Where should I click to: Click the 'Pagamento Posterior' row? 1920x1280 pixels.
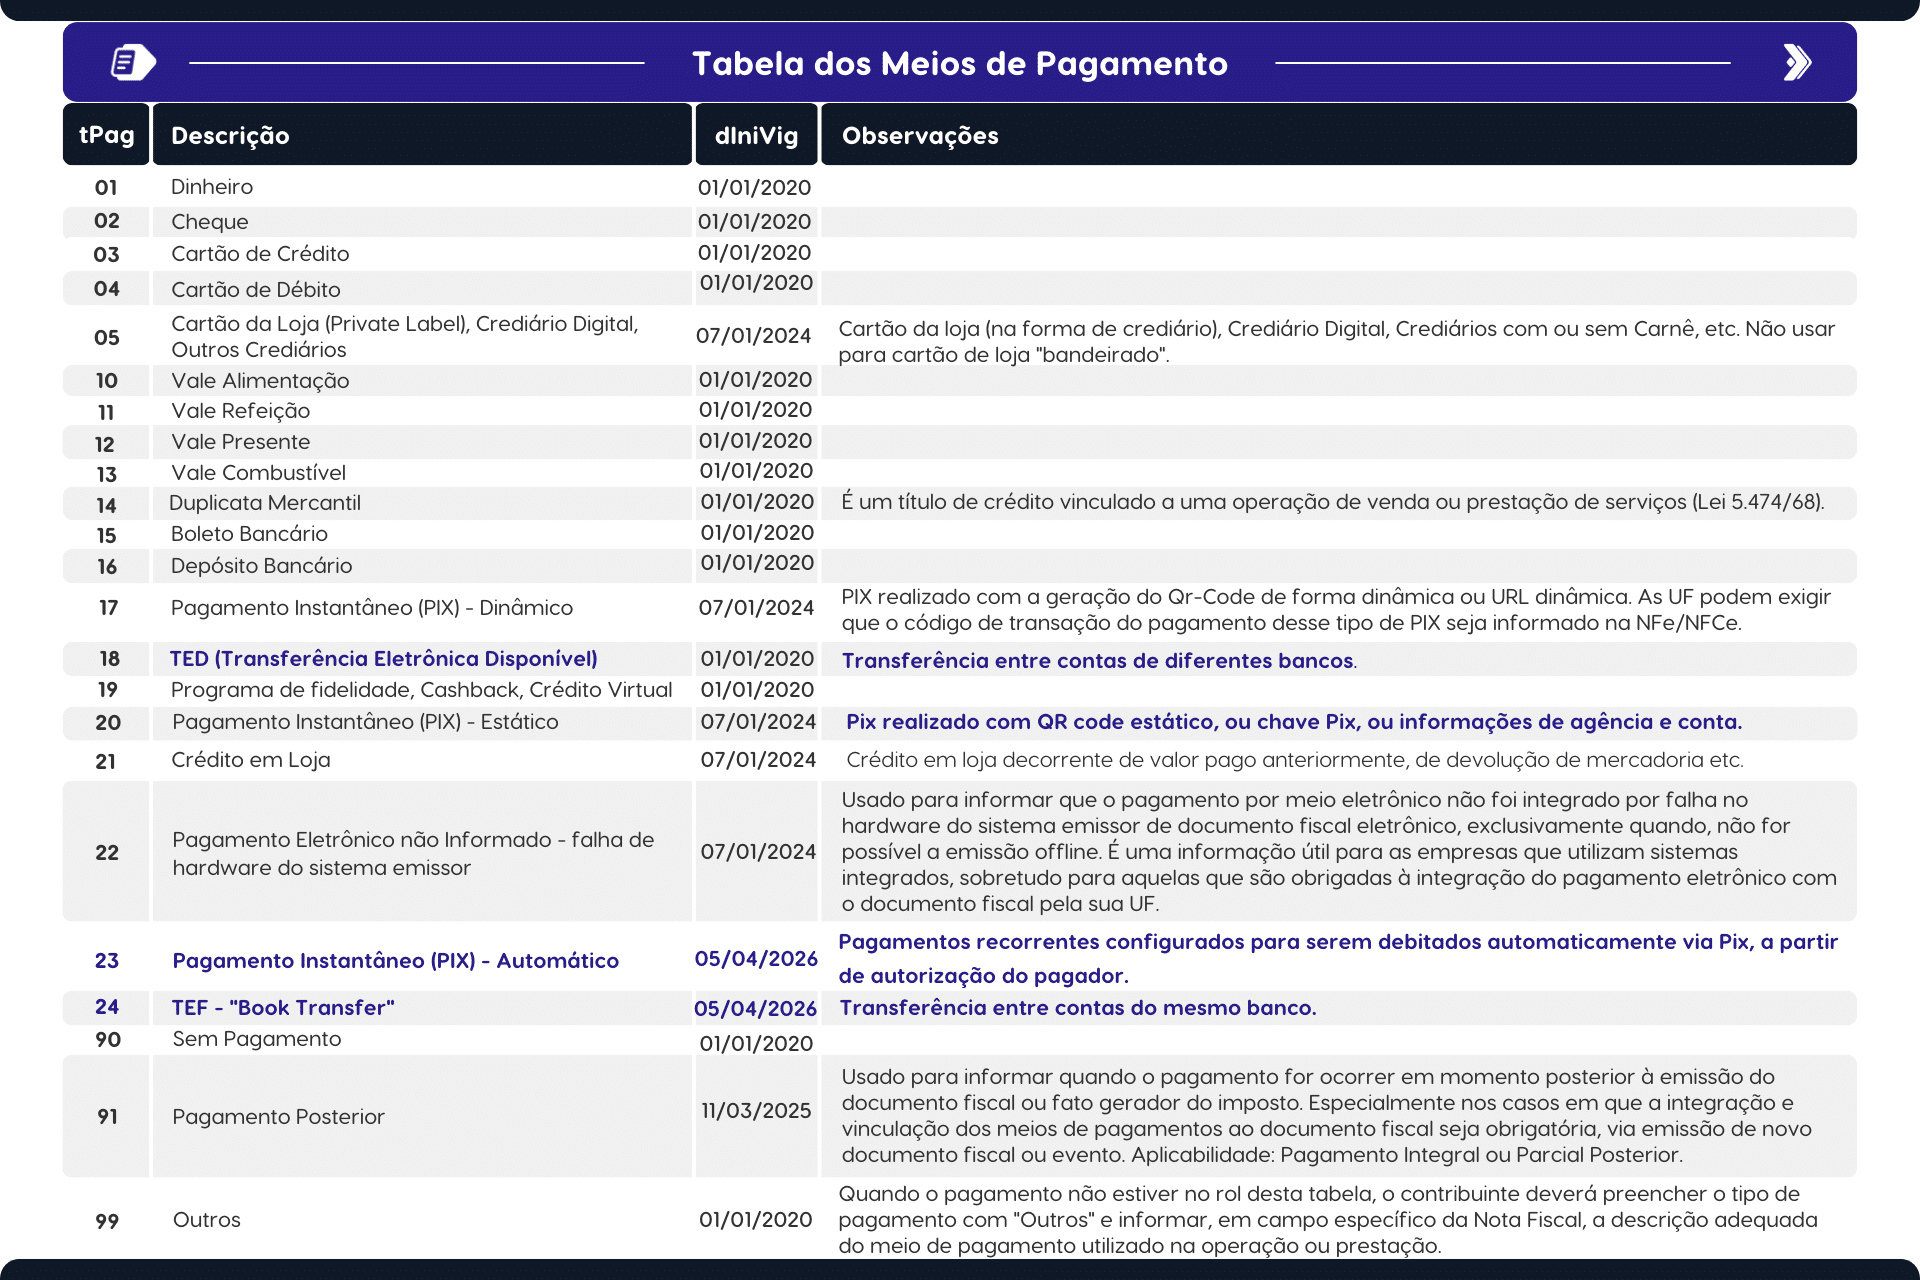pyautogui.click(x=278, y=1116)
